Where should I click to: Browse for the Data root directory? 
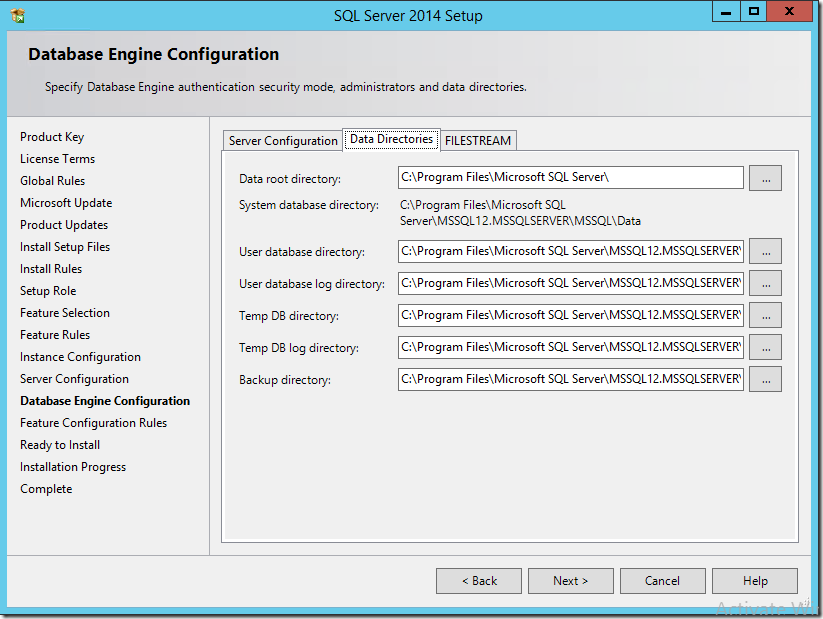[765, 178]
